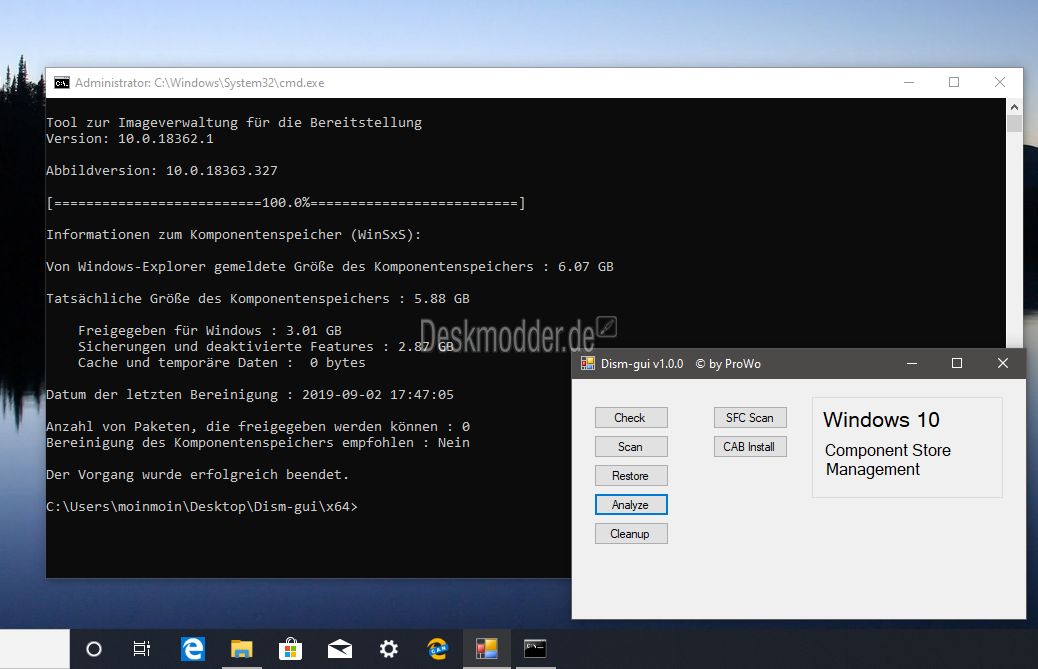Viewport: 1038px width, 669px height.
Task: Open the Mail envelope icon
Action: 340,649
